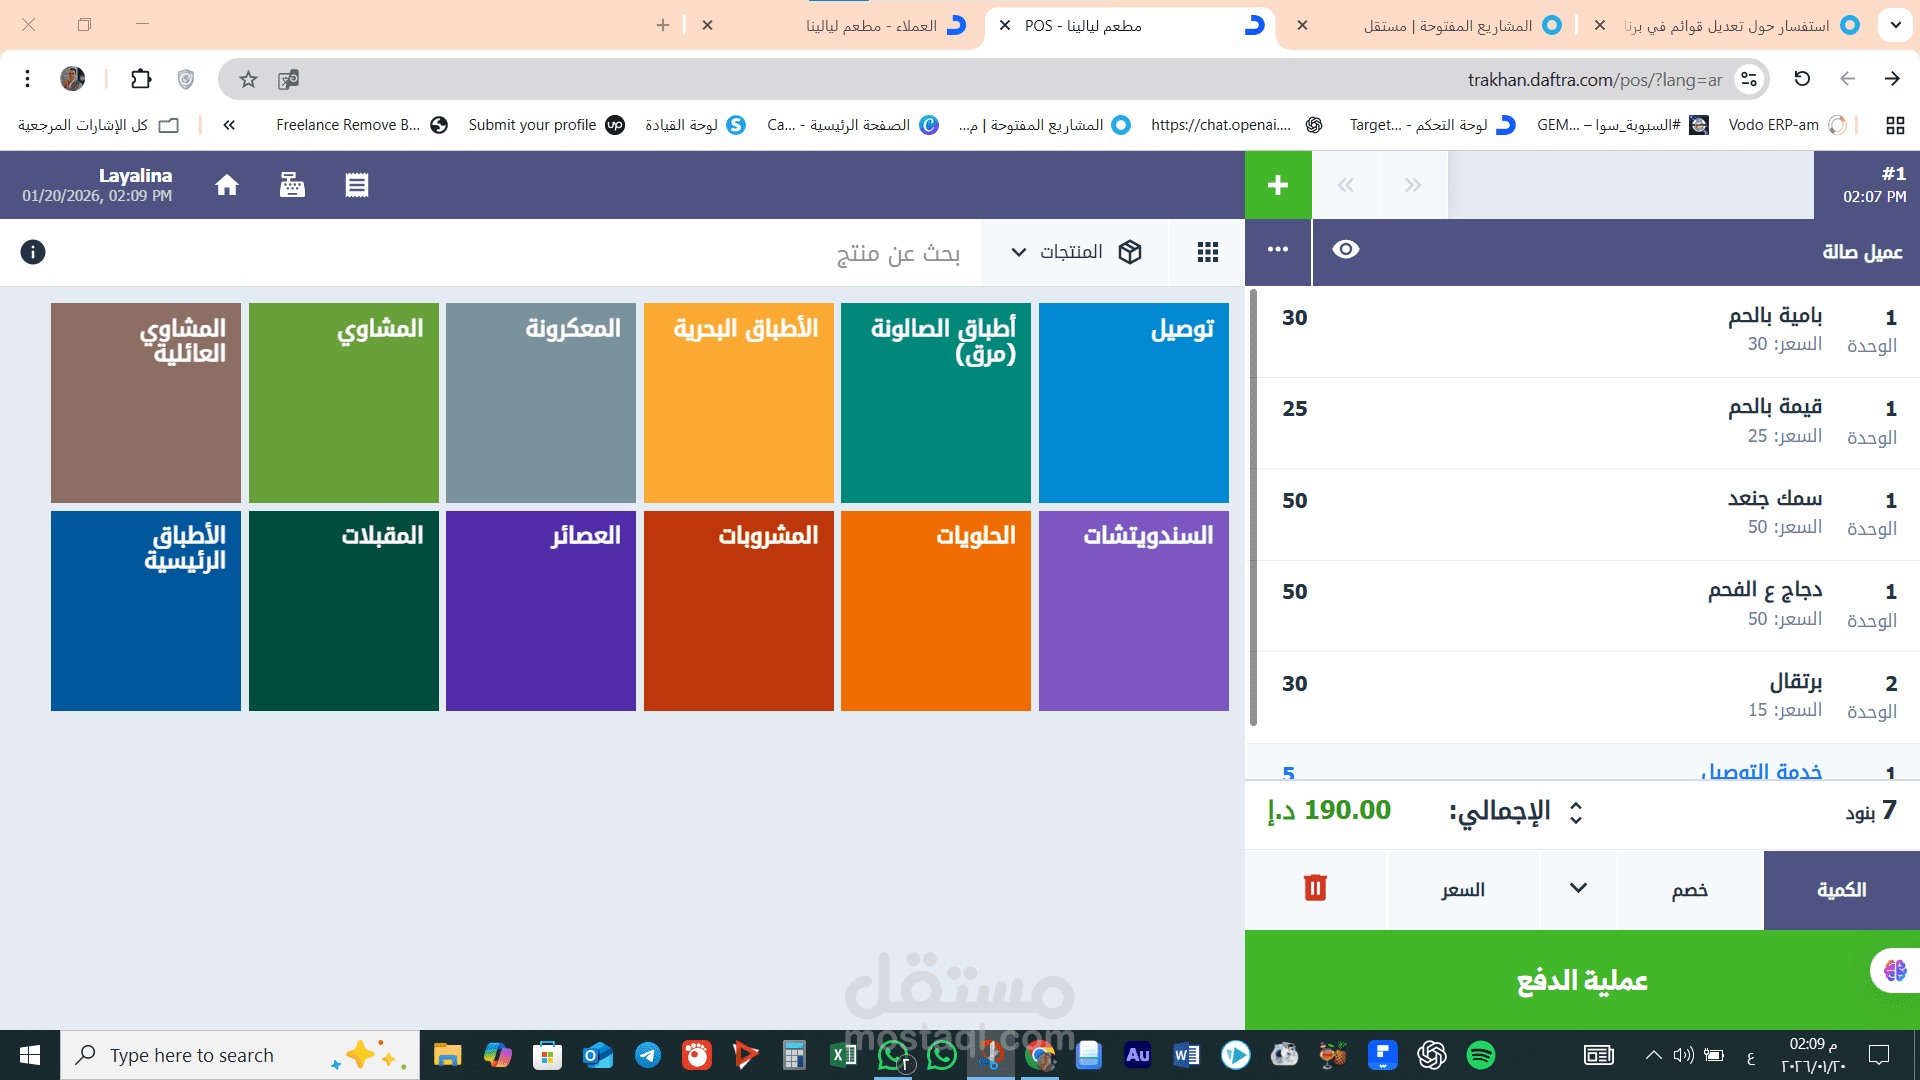Open the orange الحلويات category tile
This screenshot has height=1080, width=1920.
935,611
